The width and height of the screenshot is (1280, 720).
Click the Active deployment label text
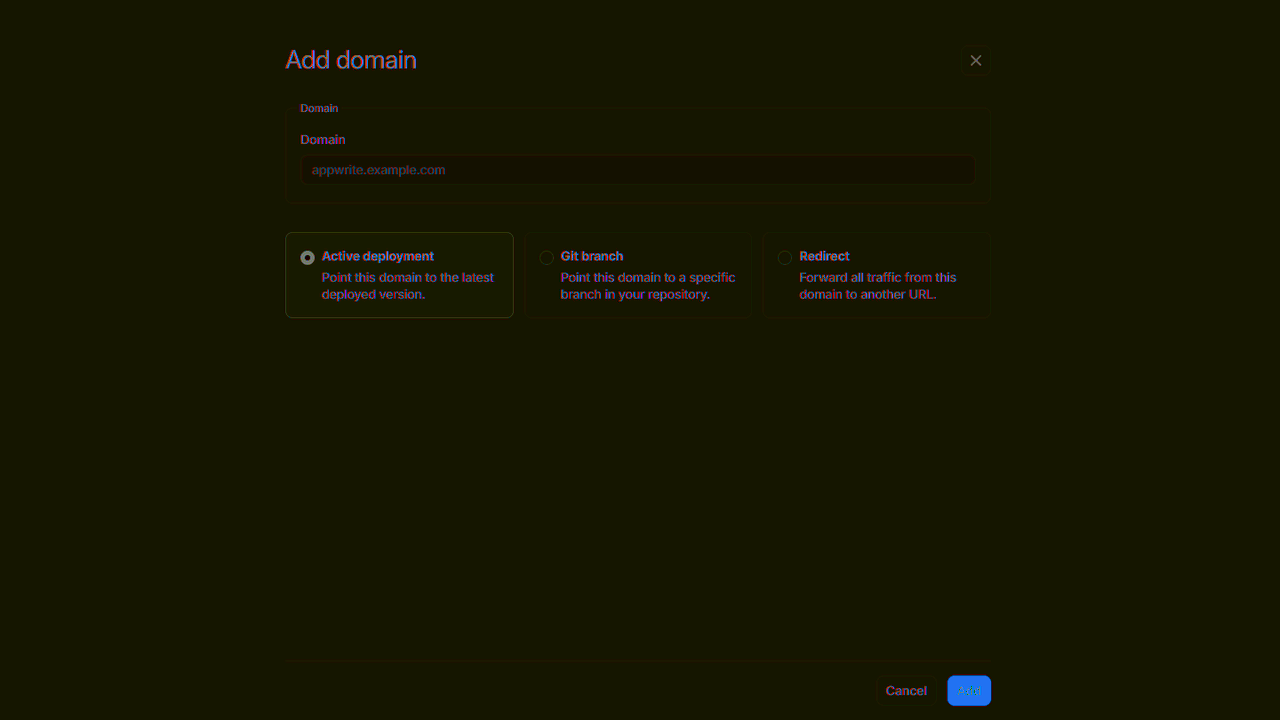[378, 256]
